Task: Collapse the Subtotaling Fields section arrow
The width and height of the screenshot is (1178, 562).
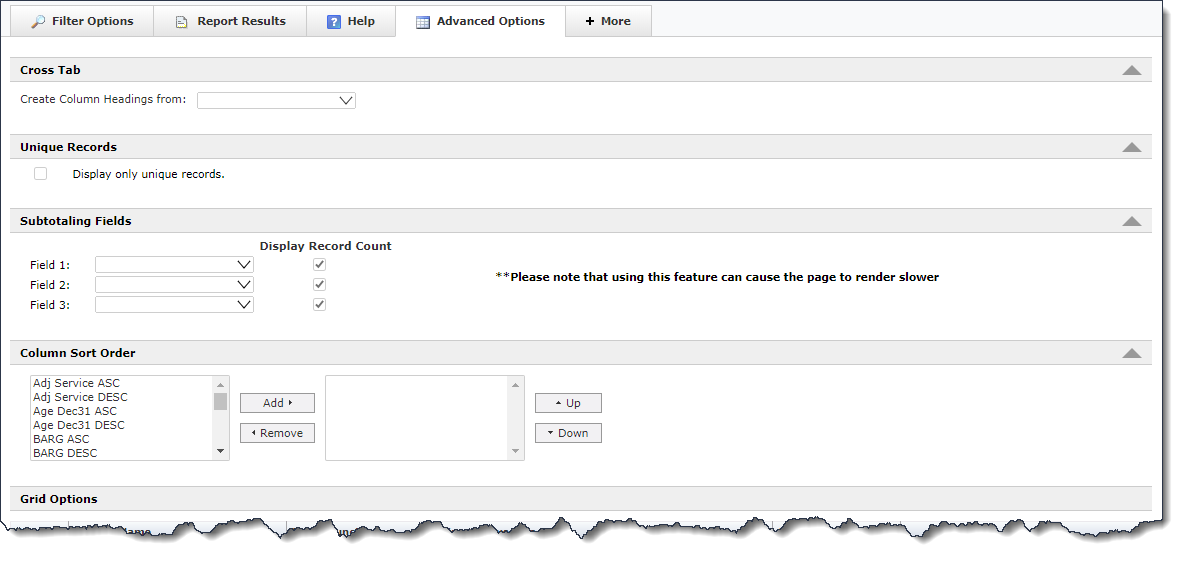Action: point(1131,221)
